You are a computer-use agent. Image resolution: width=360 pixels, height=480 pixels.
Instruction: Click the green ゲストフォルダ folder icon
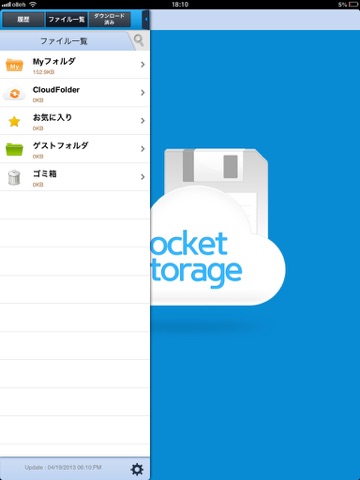pos(14,149)
